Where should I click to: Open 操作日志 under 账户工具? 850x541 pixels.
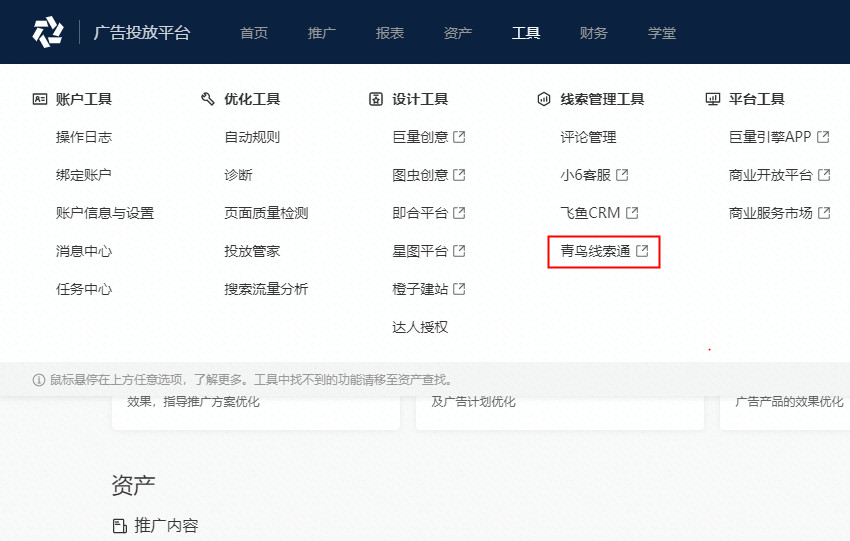[84, 137]
